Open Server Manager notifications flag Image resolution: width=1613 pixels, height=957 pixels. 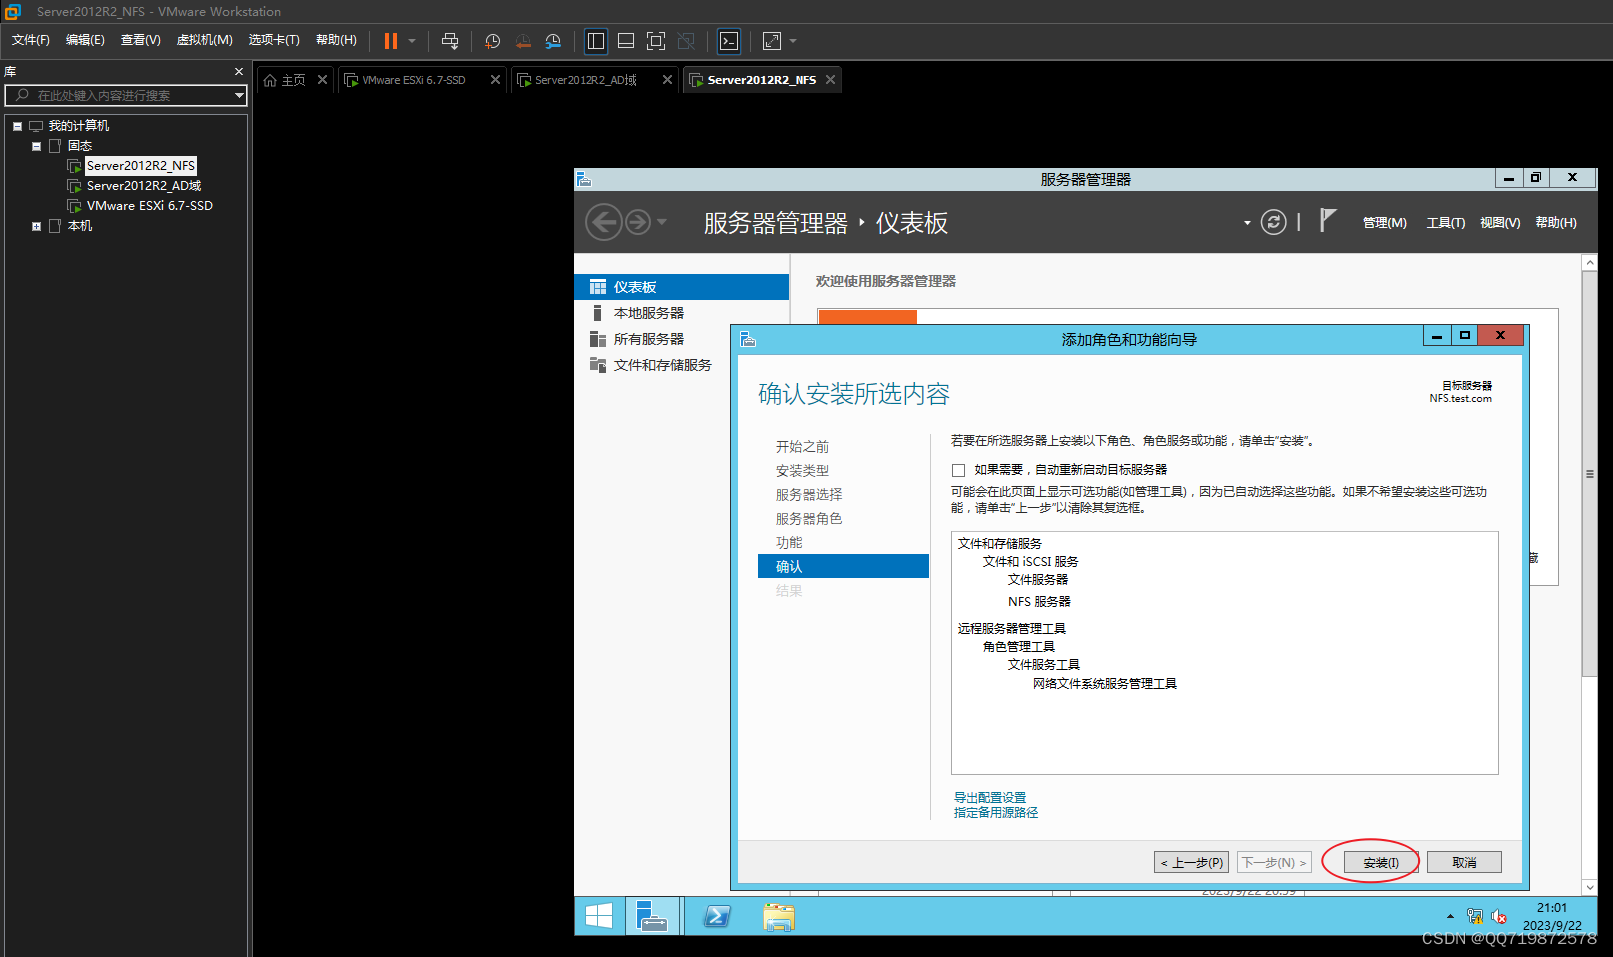click(1327, 221)
